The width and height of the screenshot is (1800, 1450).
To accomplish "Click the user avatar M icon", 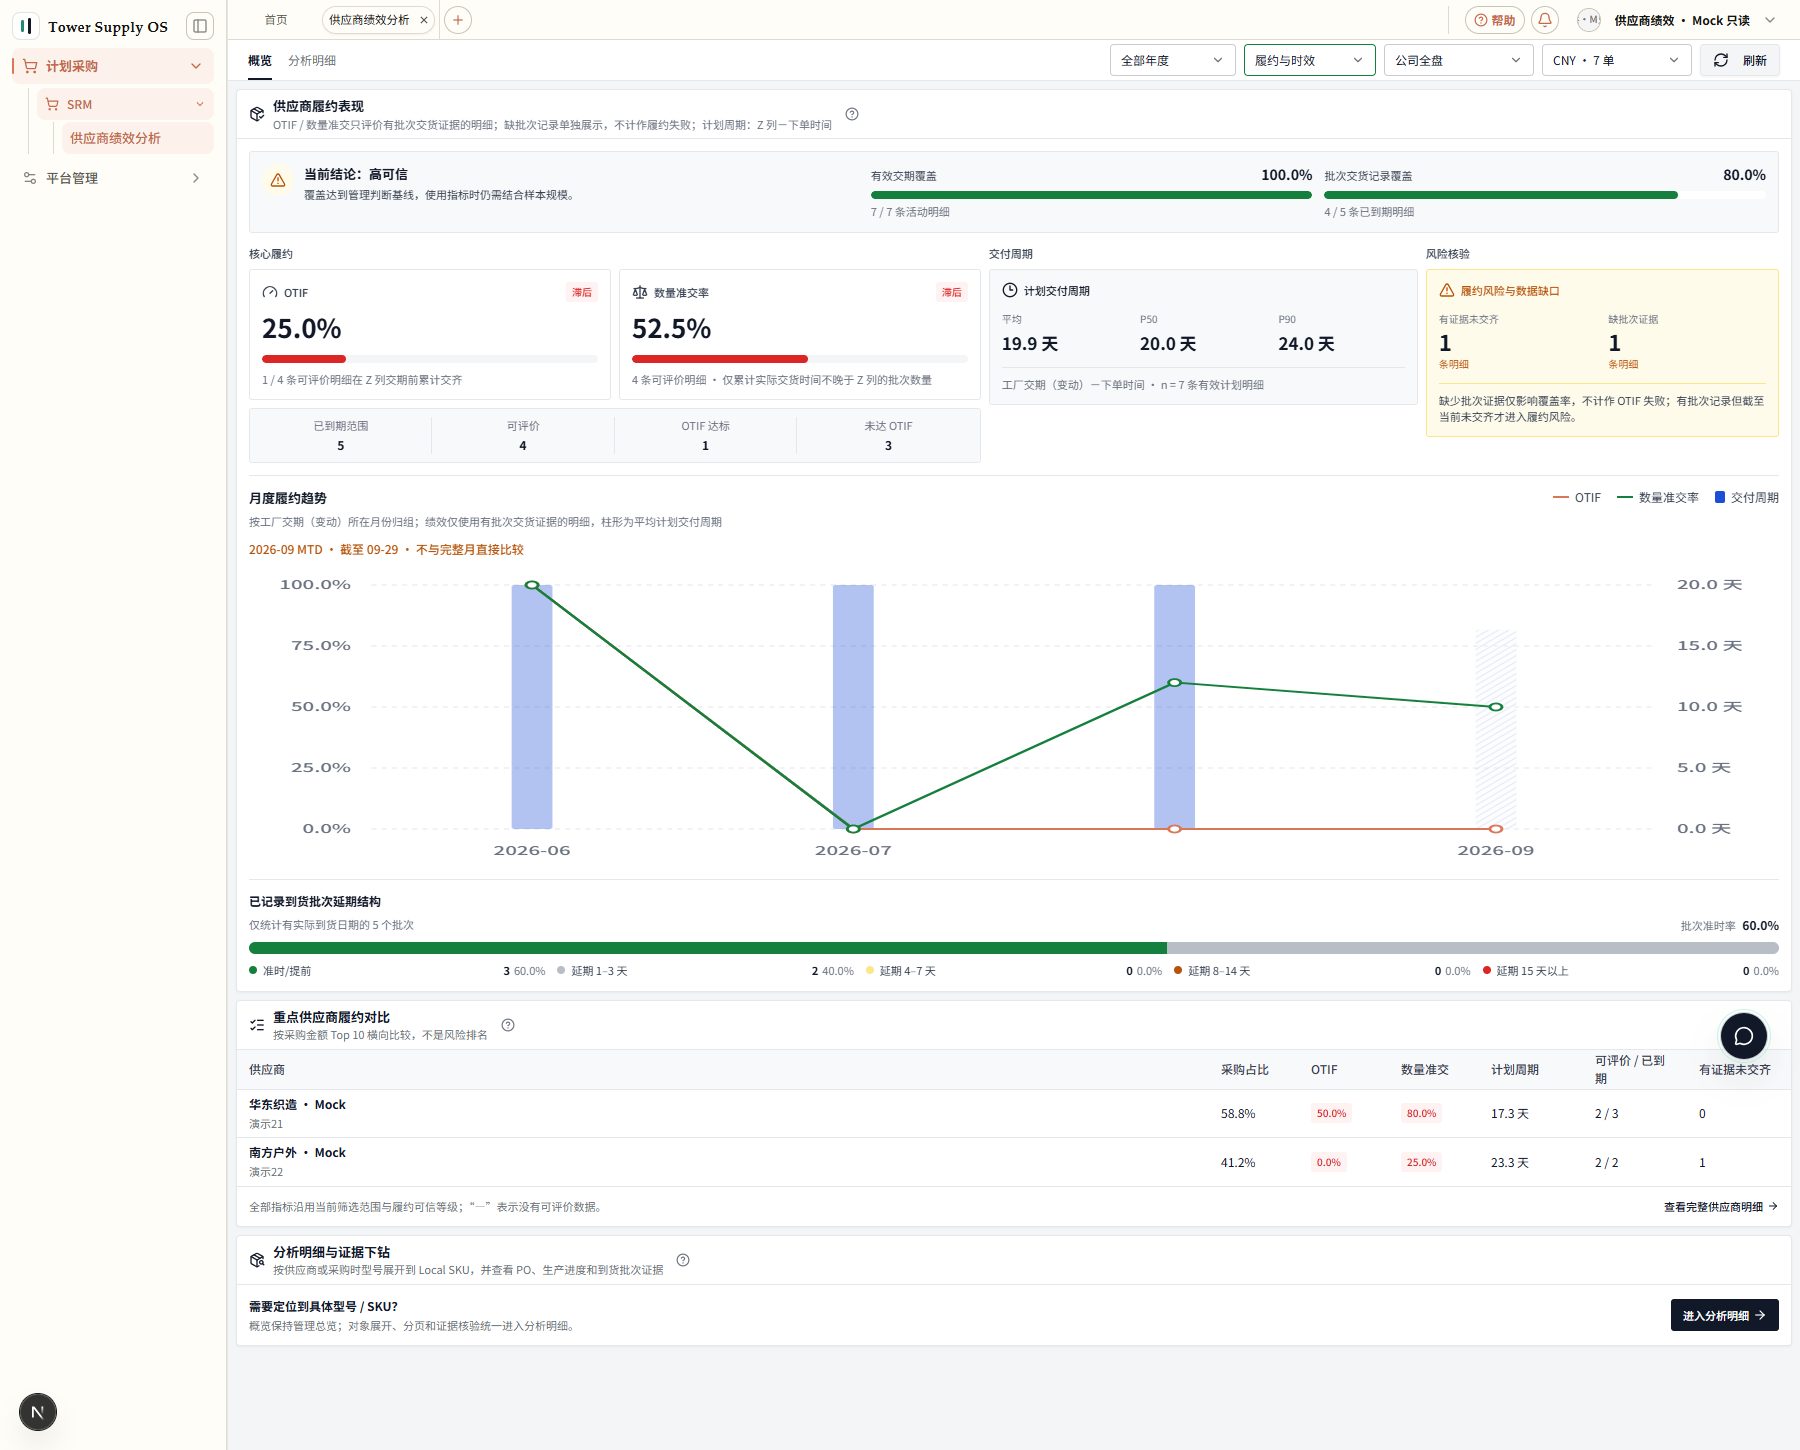I will click(x=1589, y=20).
